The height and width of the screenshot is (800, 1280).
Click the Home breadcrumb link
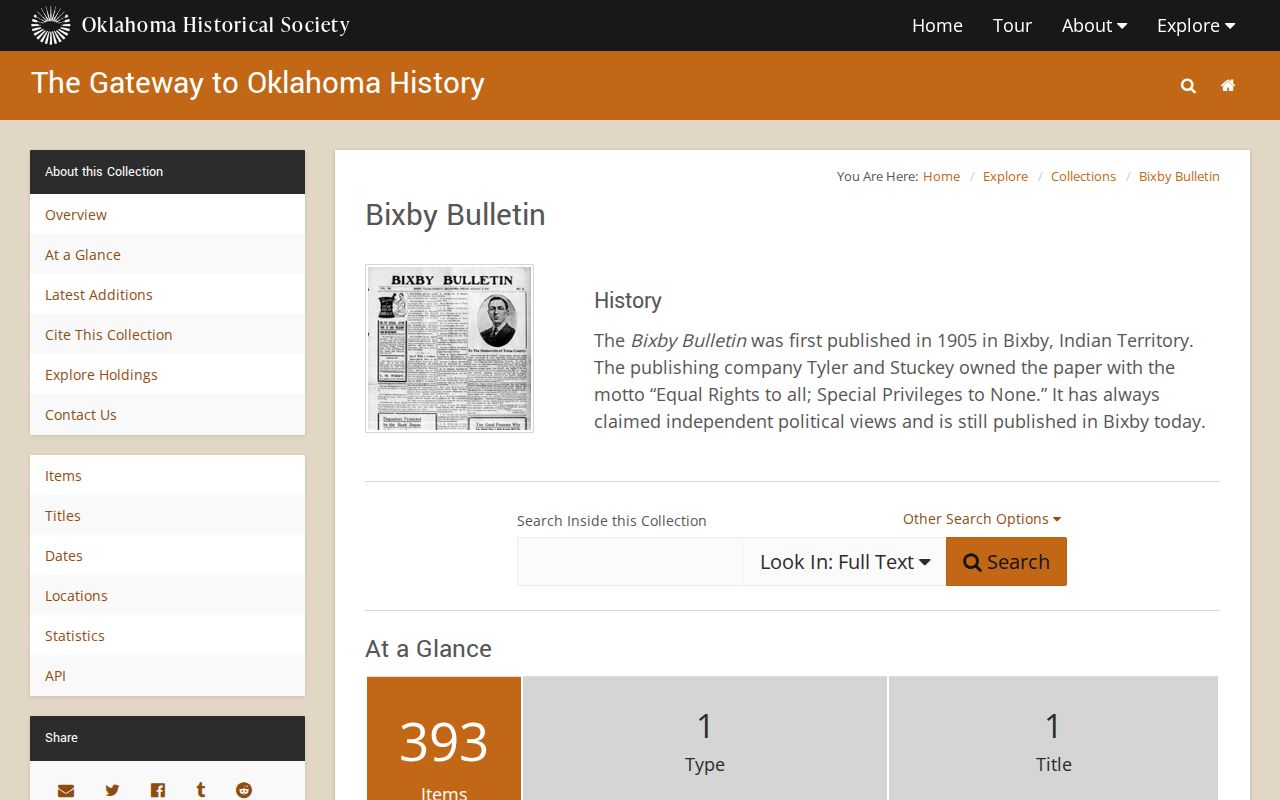[x=941, y=176]
